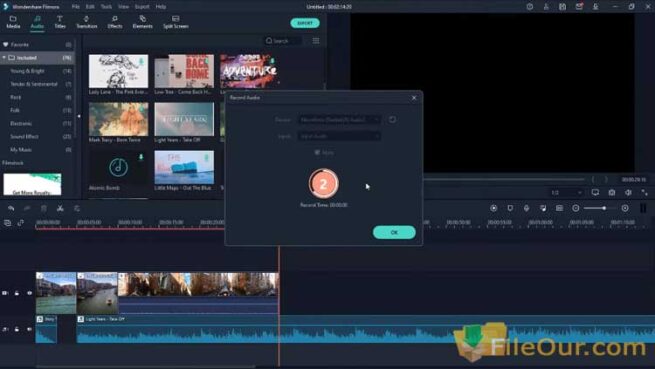This screenshot has height=369, width=655.
Task: Close the Record Audio dialog
Action: [414, 98]
